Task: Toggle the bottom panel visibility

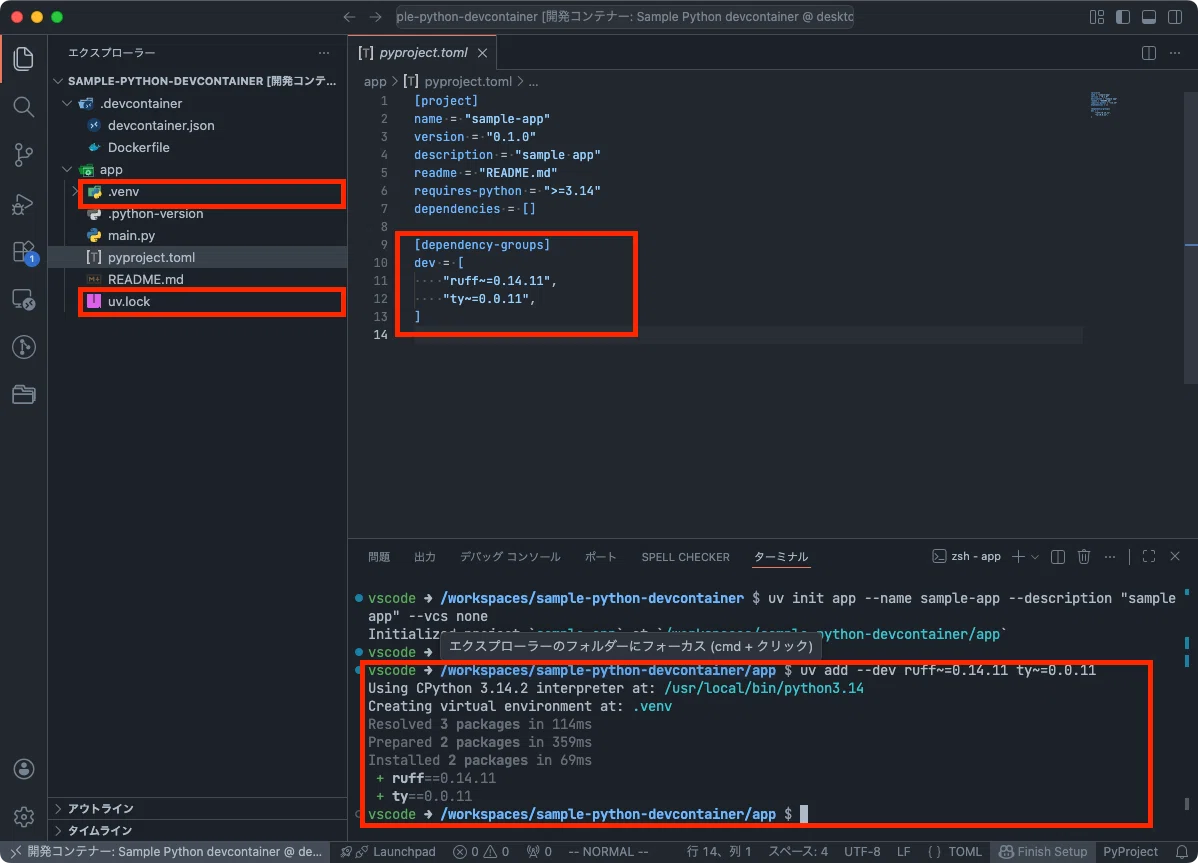Action: tap(1148, 17)
